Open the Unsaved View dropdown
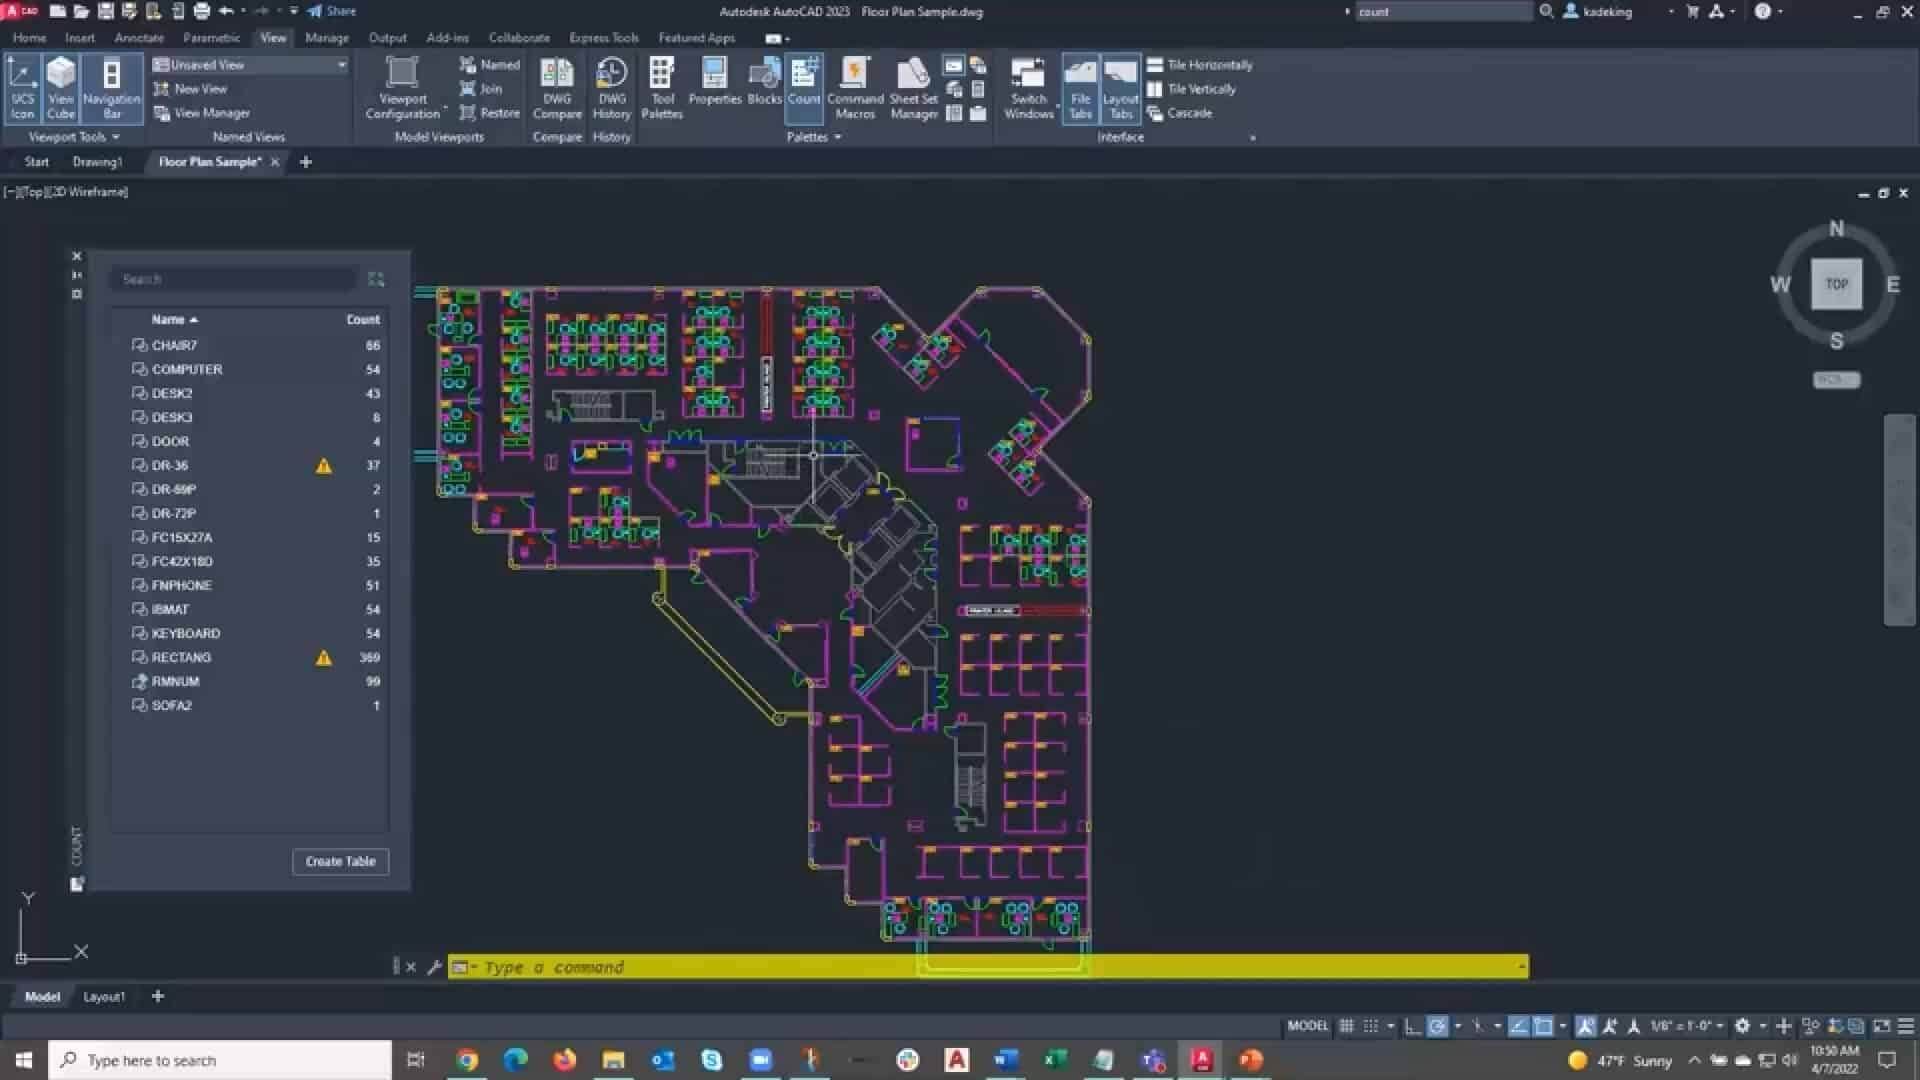 250,65
